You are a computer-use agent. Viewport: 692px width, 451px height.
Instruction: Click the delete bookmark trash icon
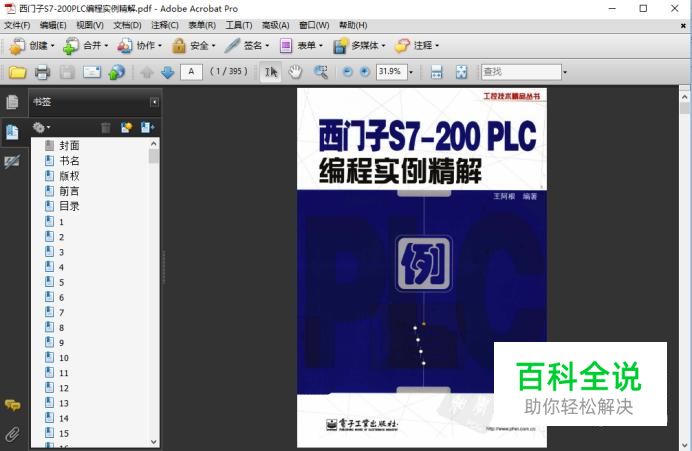pos(105,128)
